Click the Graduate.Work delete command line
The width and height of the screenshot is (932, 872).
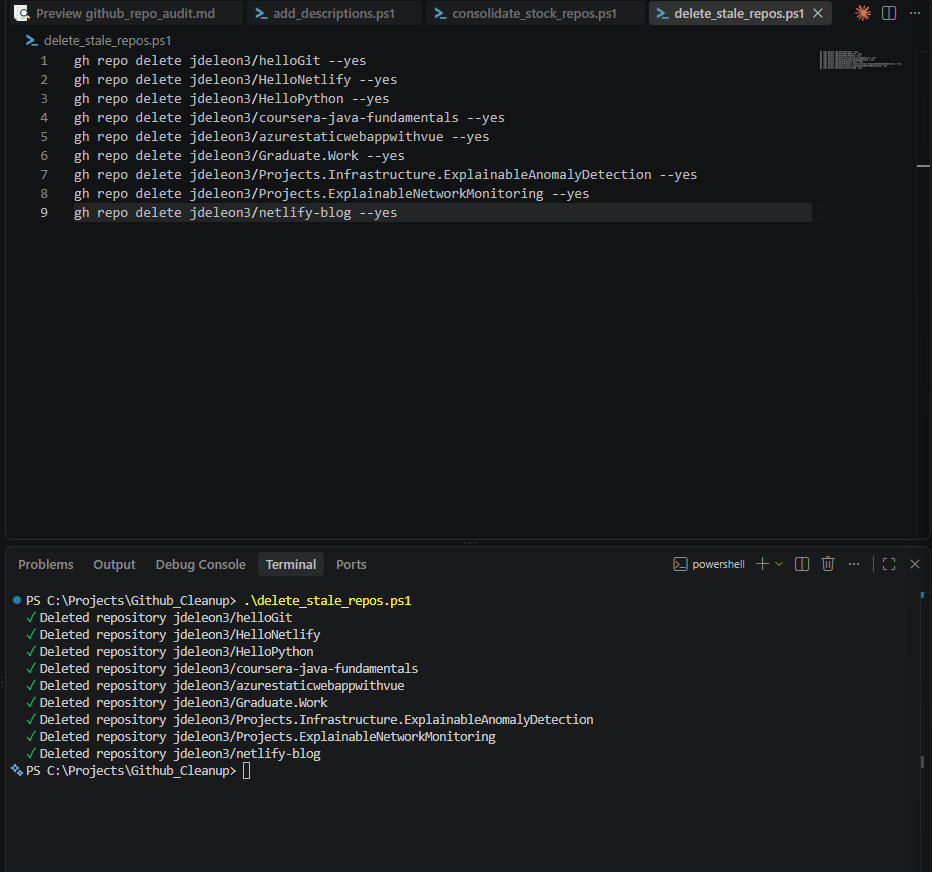tap(239, 156)
